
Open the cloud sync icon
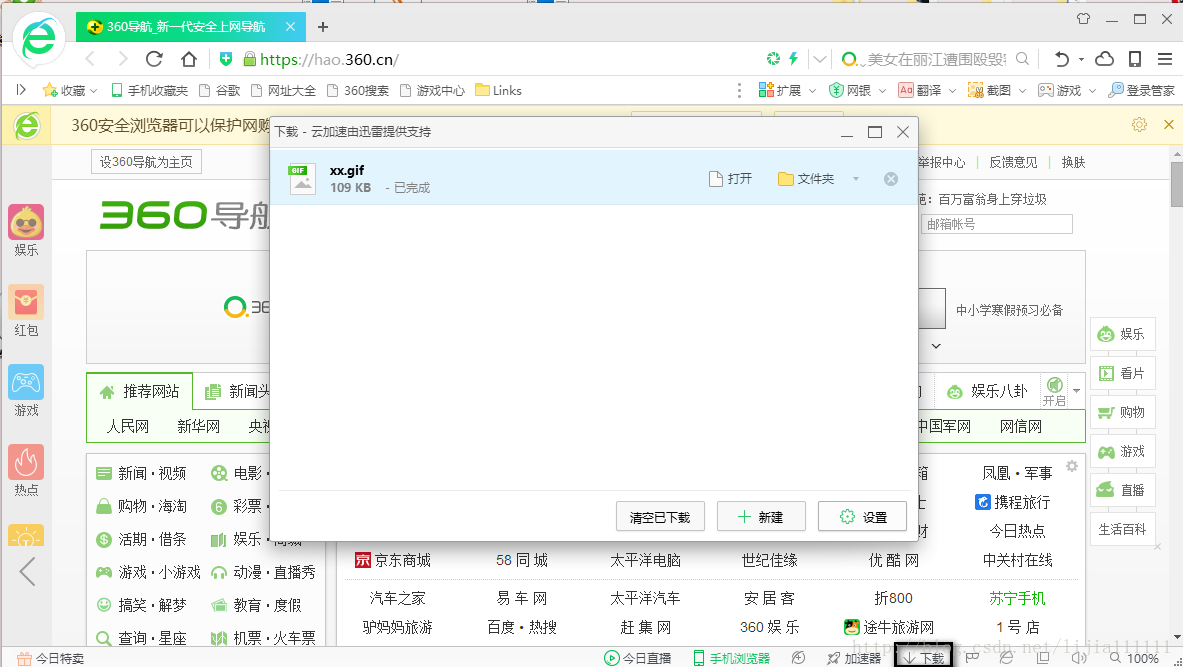(1105, 59)
